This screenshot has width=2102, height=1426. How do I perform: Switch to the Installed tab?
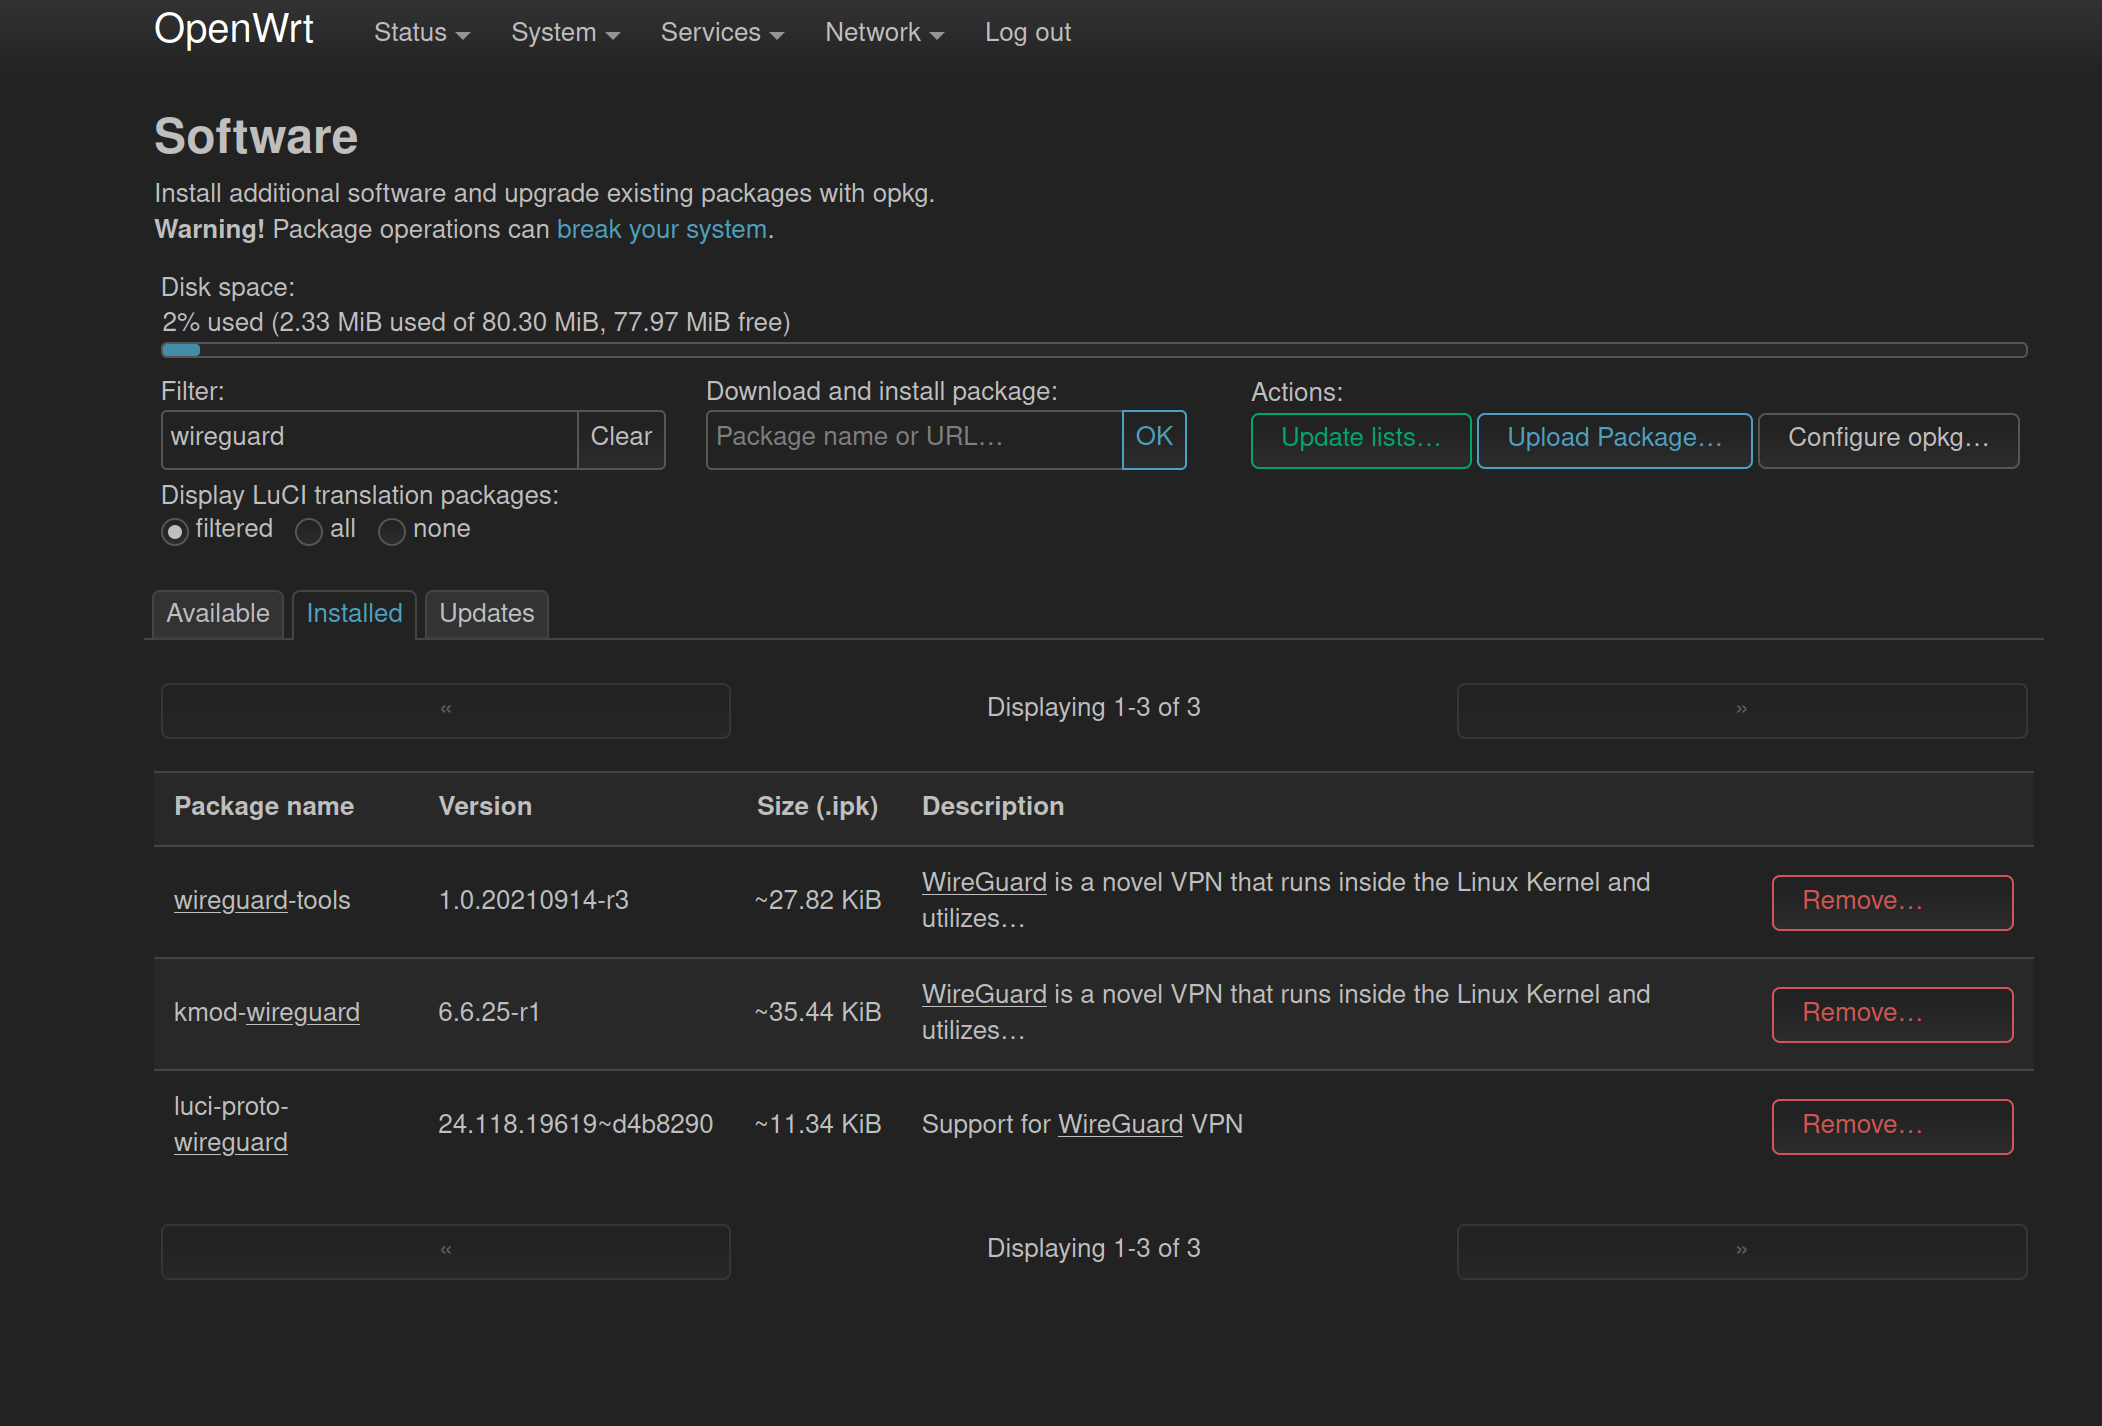click(354, 614)
